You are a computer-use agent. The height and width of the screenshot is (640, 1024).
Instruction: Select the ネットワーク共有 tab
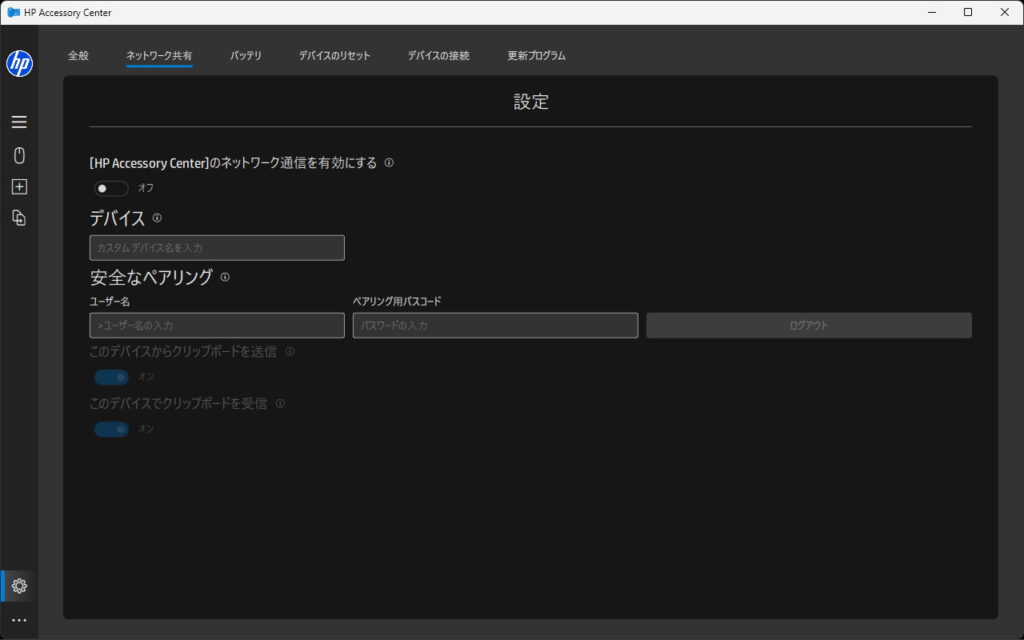[159, 56]
